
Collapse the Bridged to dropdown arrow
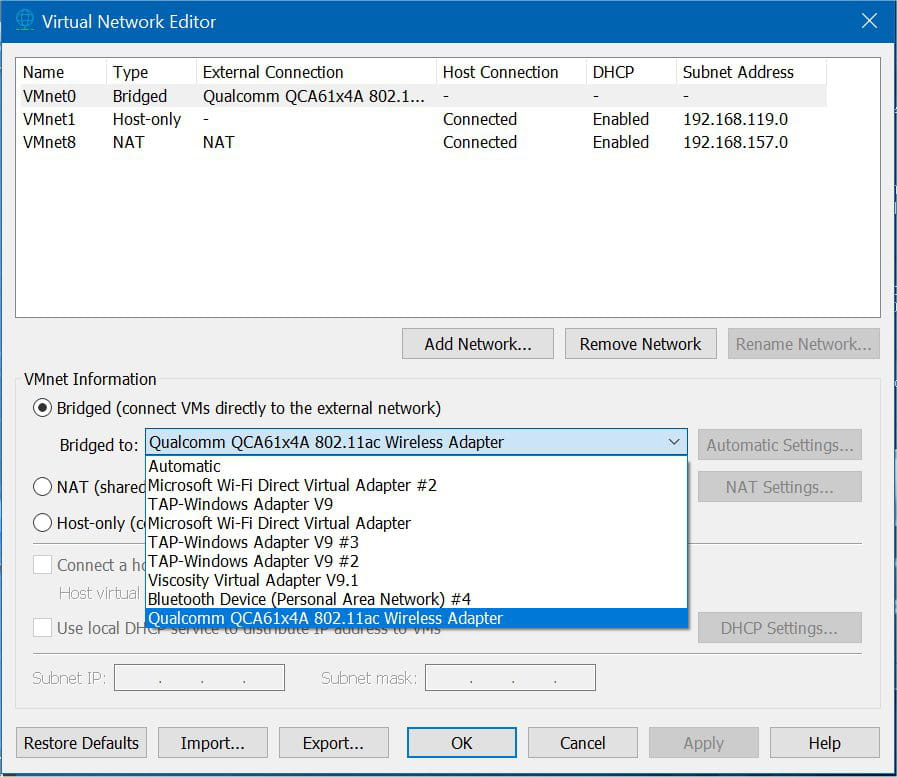pyautogui.click(x=673, y=442)
